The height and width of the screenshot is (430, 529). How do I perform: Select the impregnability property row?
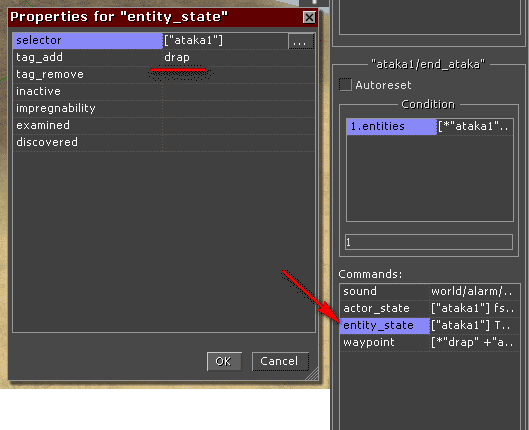tap(164, 109)
